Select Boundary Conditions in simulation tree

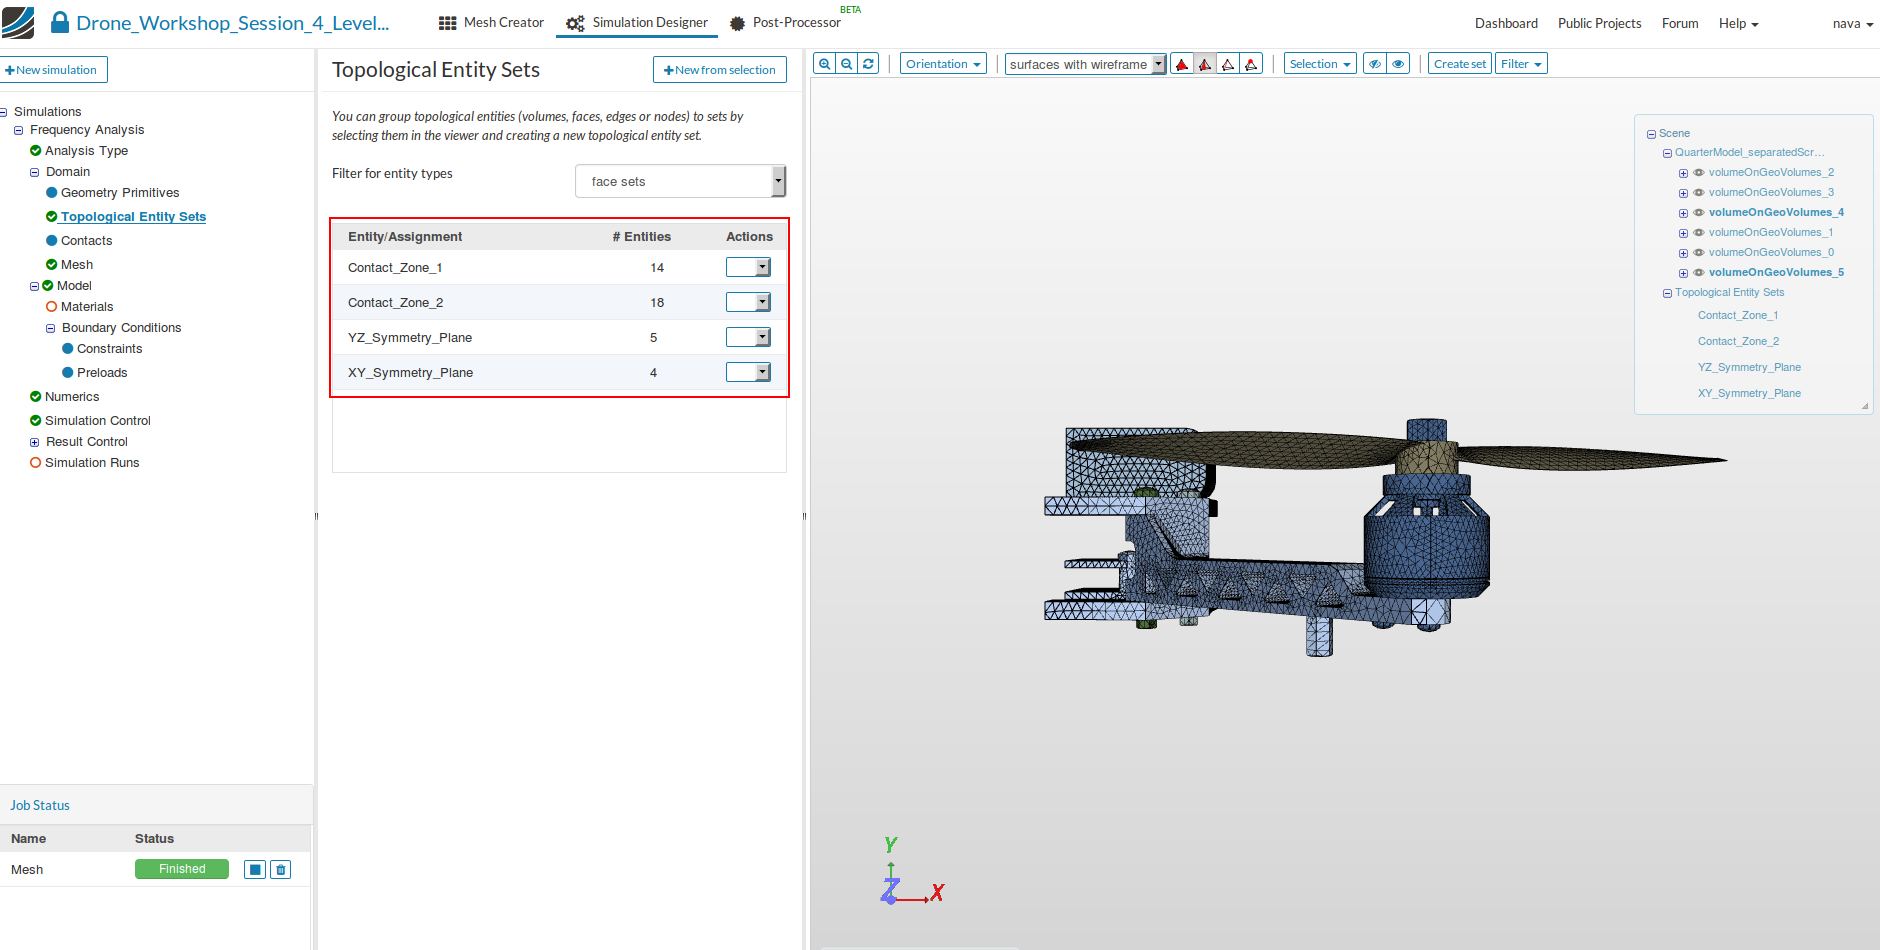pyautogui.click(x=121, y=328)
